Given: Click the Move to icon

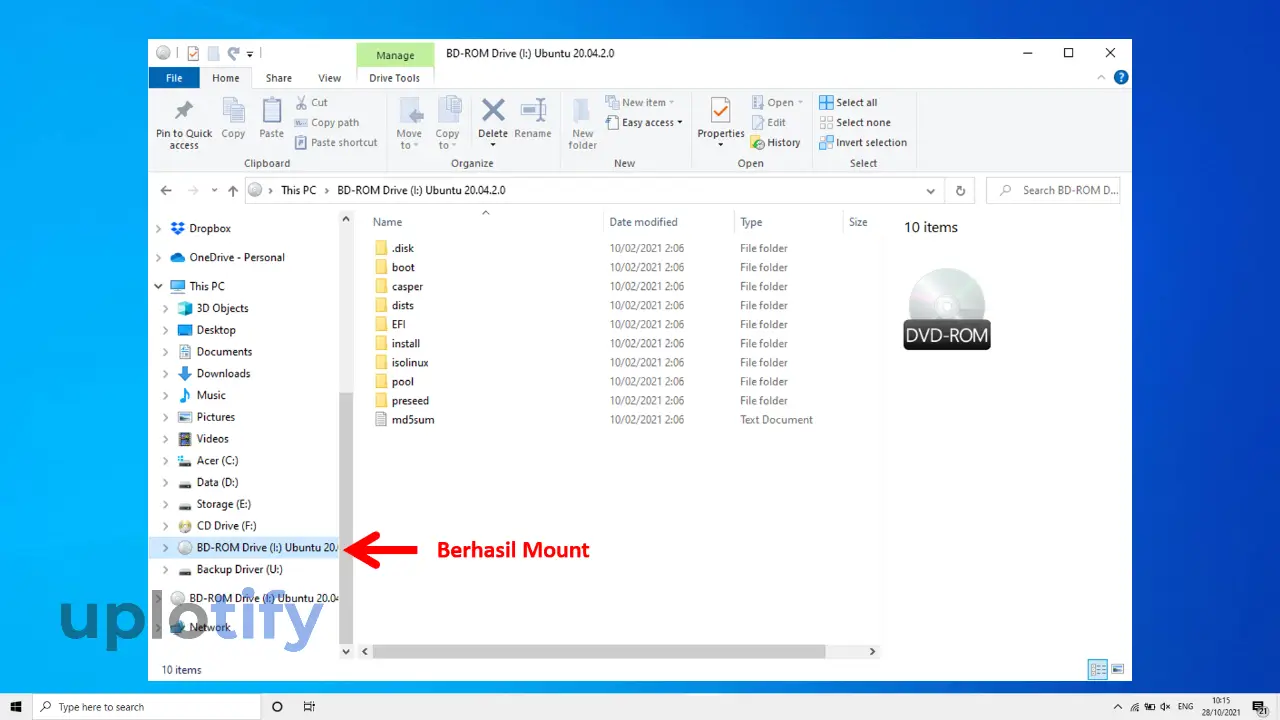Looking at the screenshot, I should [x=410, y=110].
